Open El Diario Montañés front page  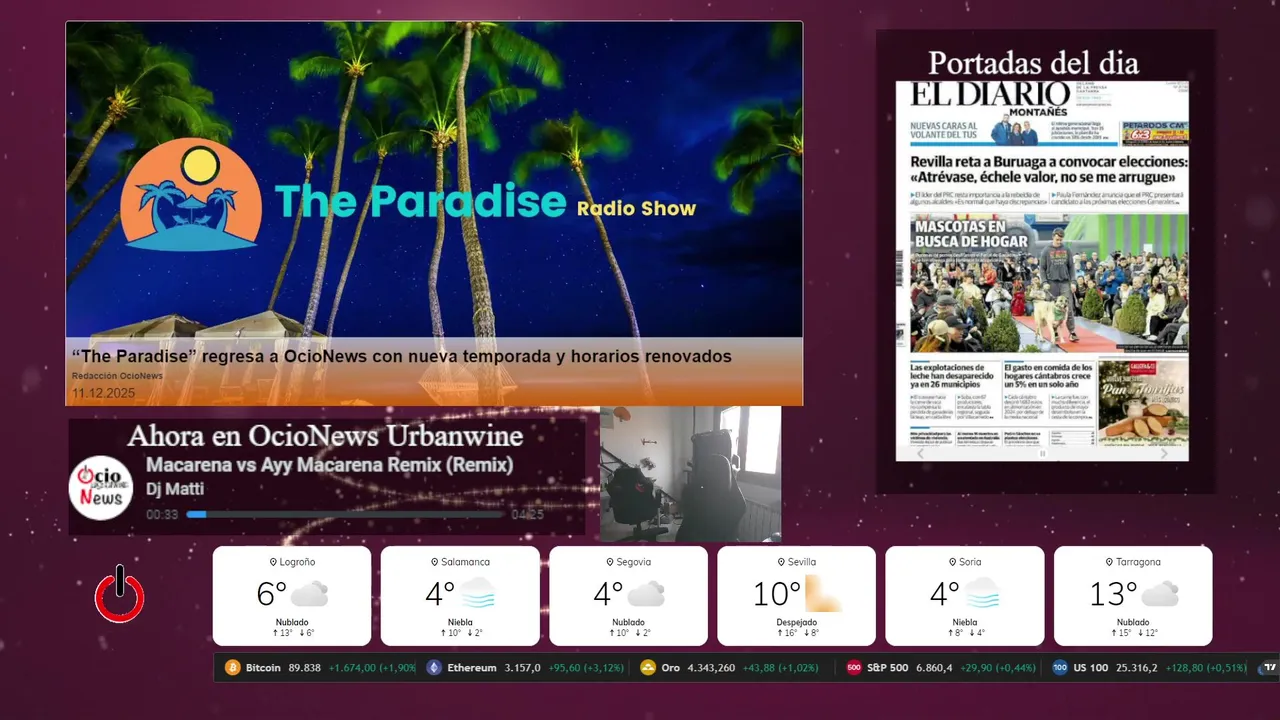click(x=1042, y=271)
